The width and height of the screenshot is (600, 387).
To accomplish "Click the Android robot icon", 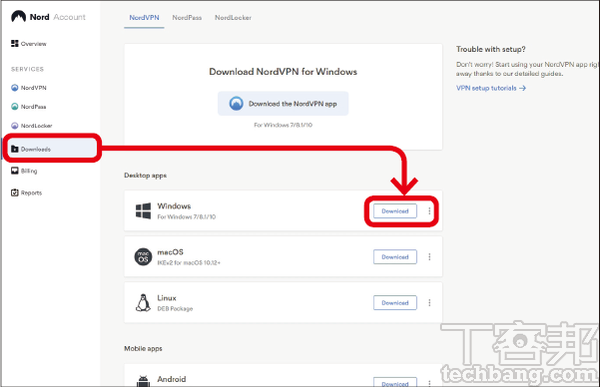I will pos(143,381).
